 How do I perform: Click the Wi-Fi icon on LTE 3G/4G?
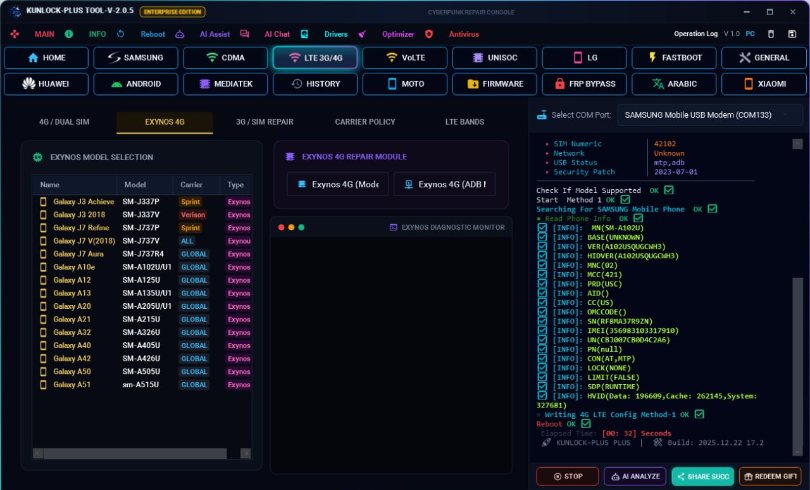[294, 58]
